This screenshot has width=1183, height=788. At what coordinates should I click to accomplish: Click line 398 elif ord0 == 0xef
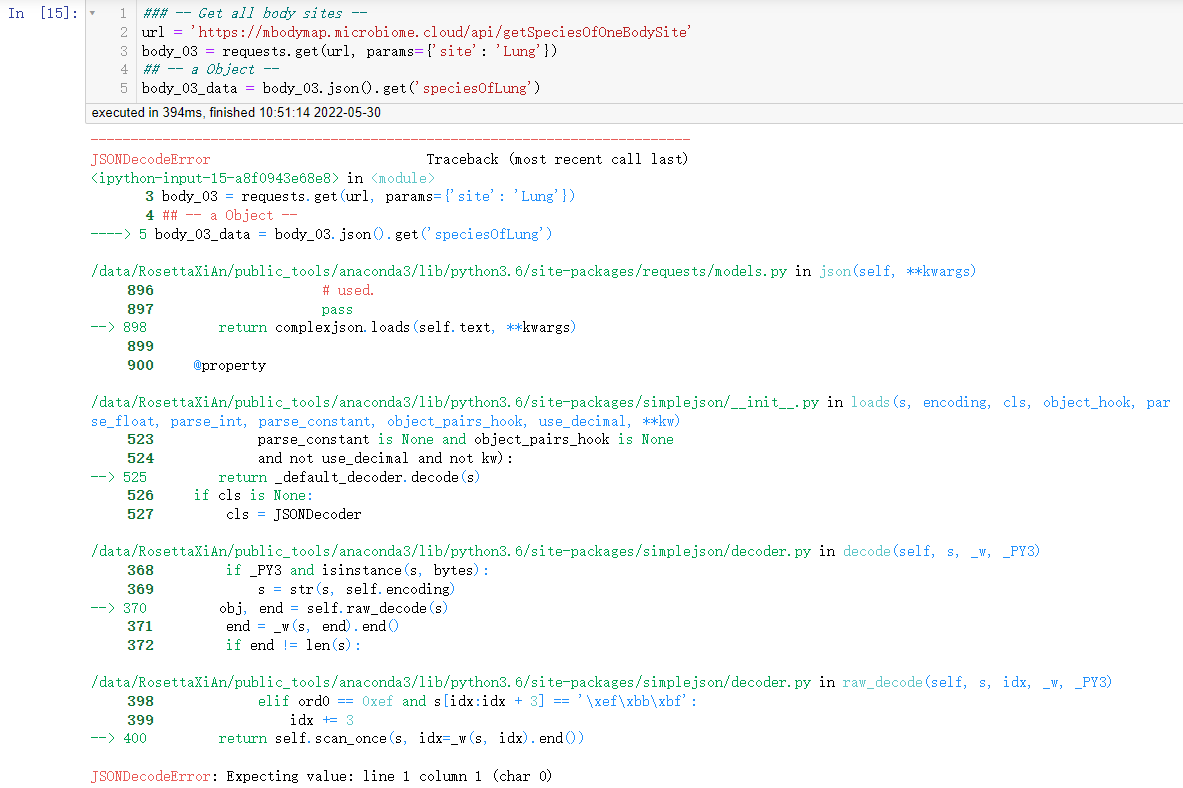pos(412,701)
